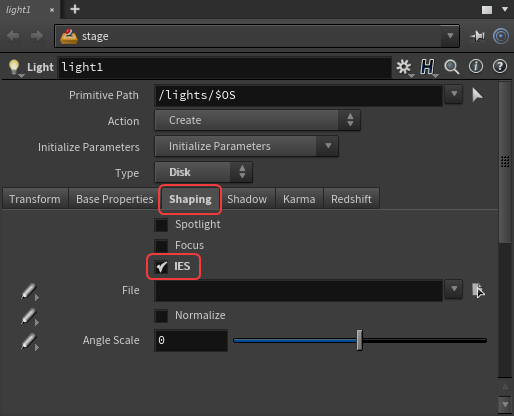Uncheck the IES checkbox
Screen dimensions: 514x416
pyautogui.click(x=161, y=267)
